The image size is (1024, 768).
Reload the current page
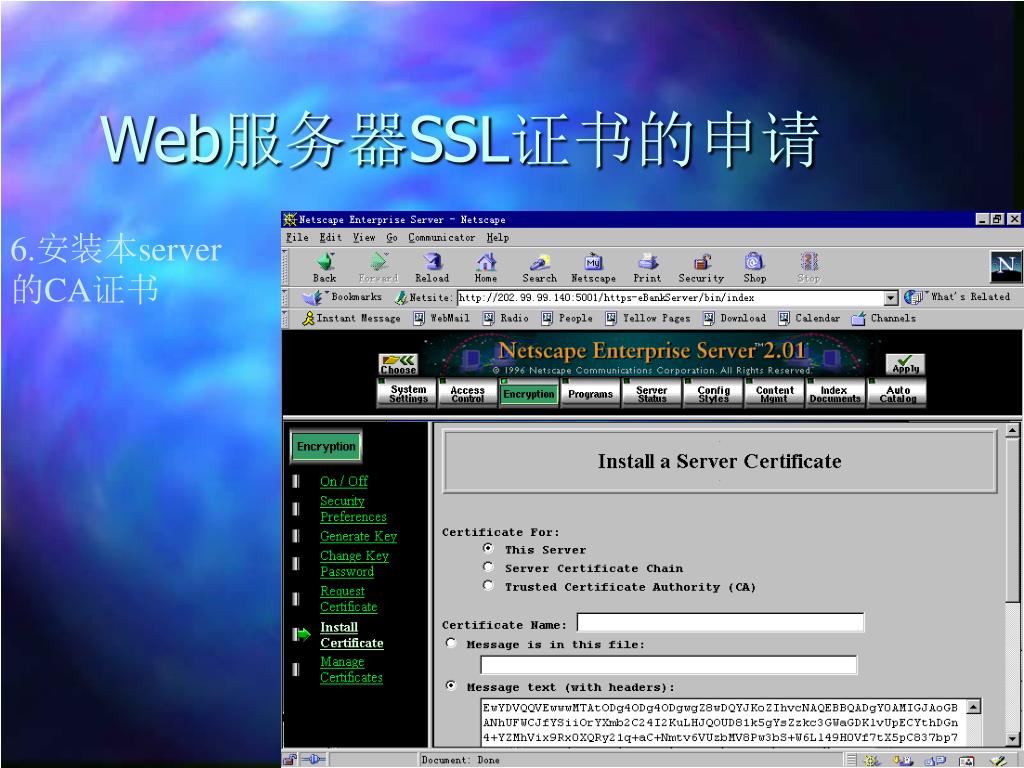click(x=432, y=268)
